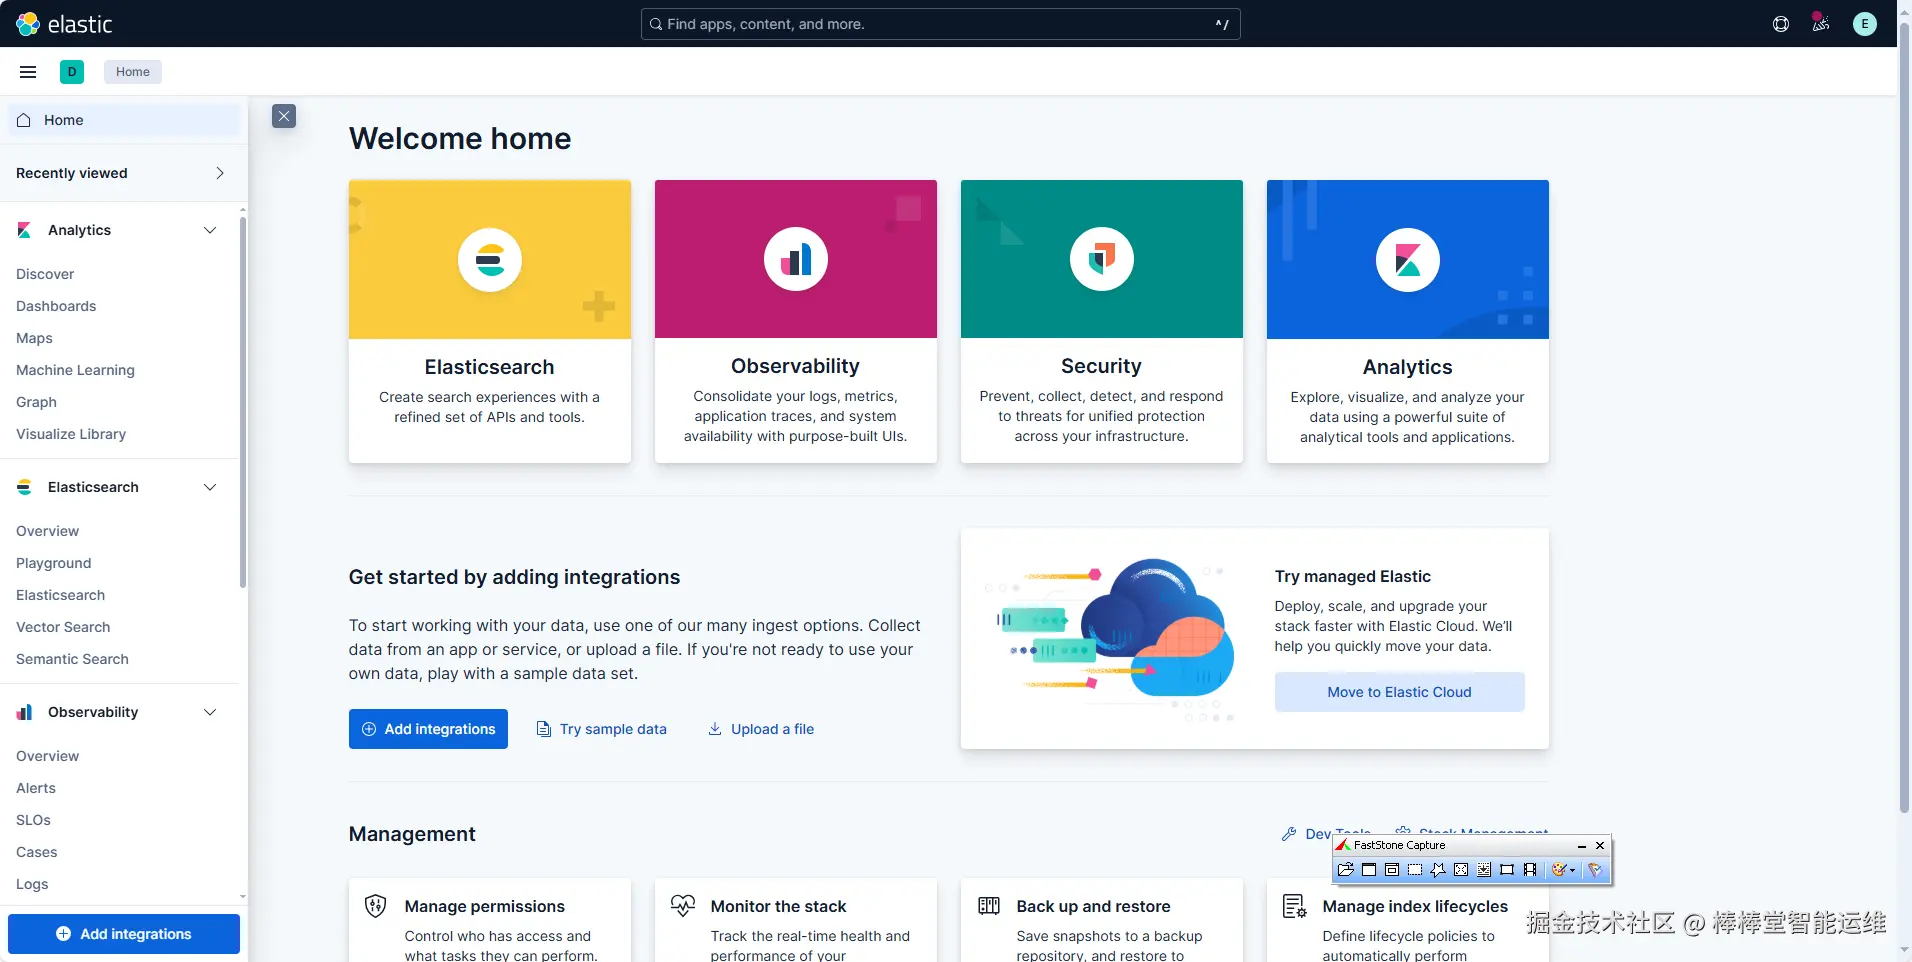Click the Security card shield icon

pyautogui.click(x=1102, y=260)
